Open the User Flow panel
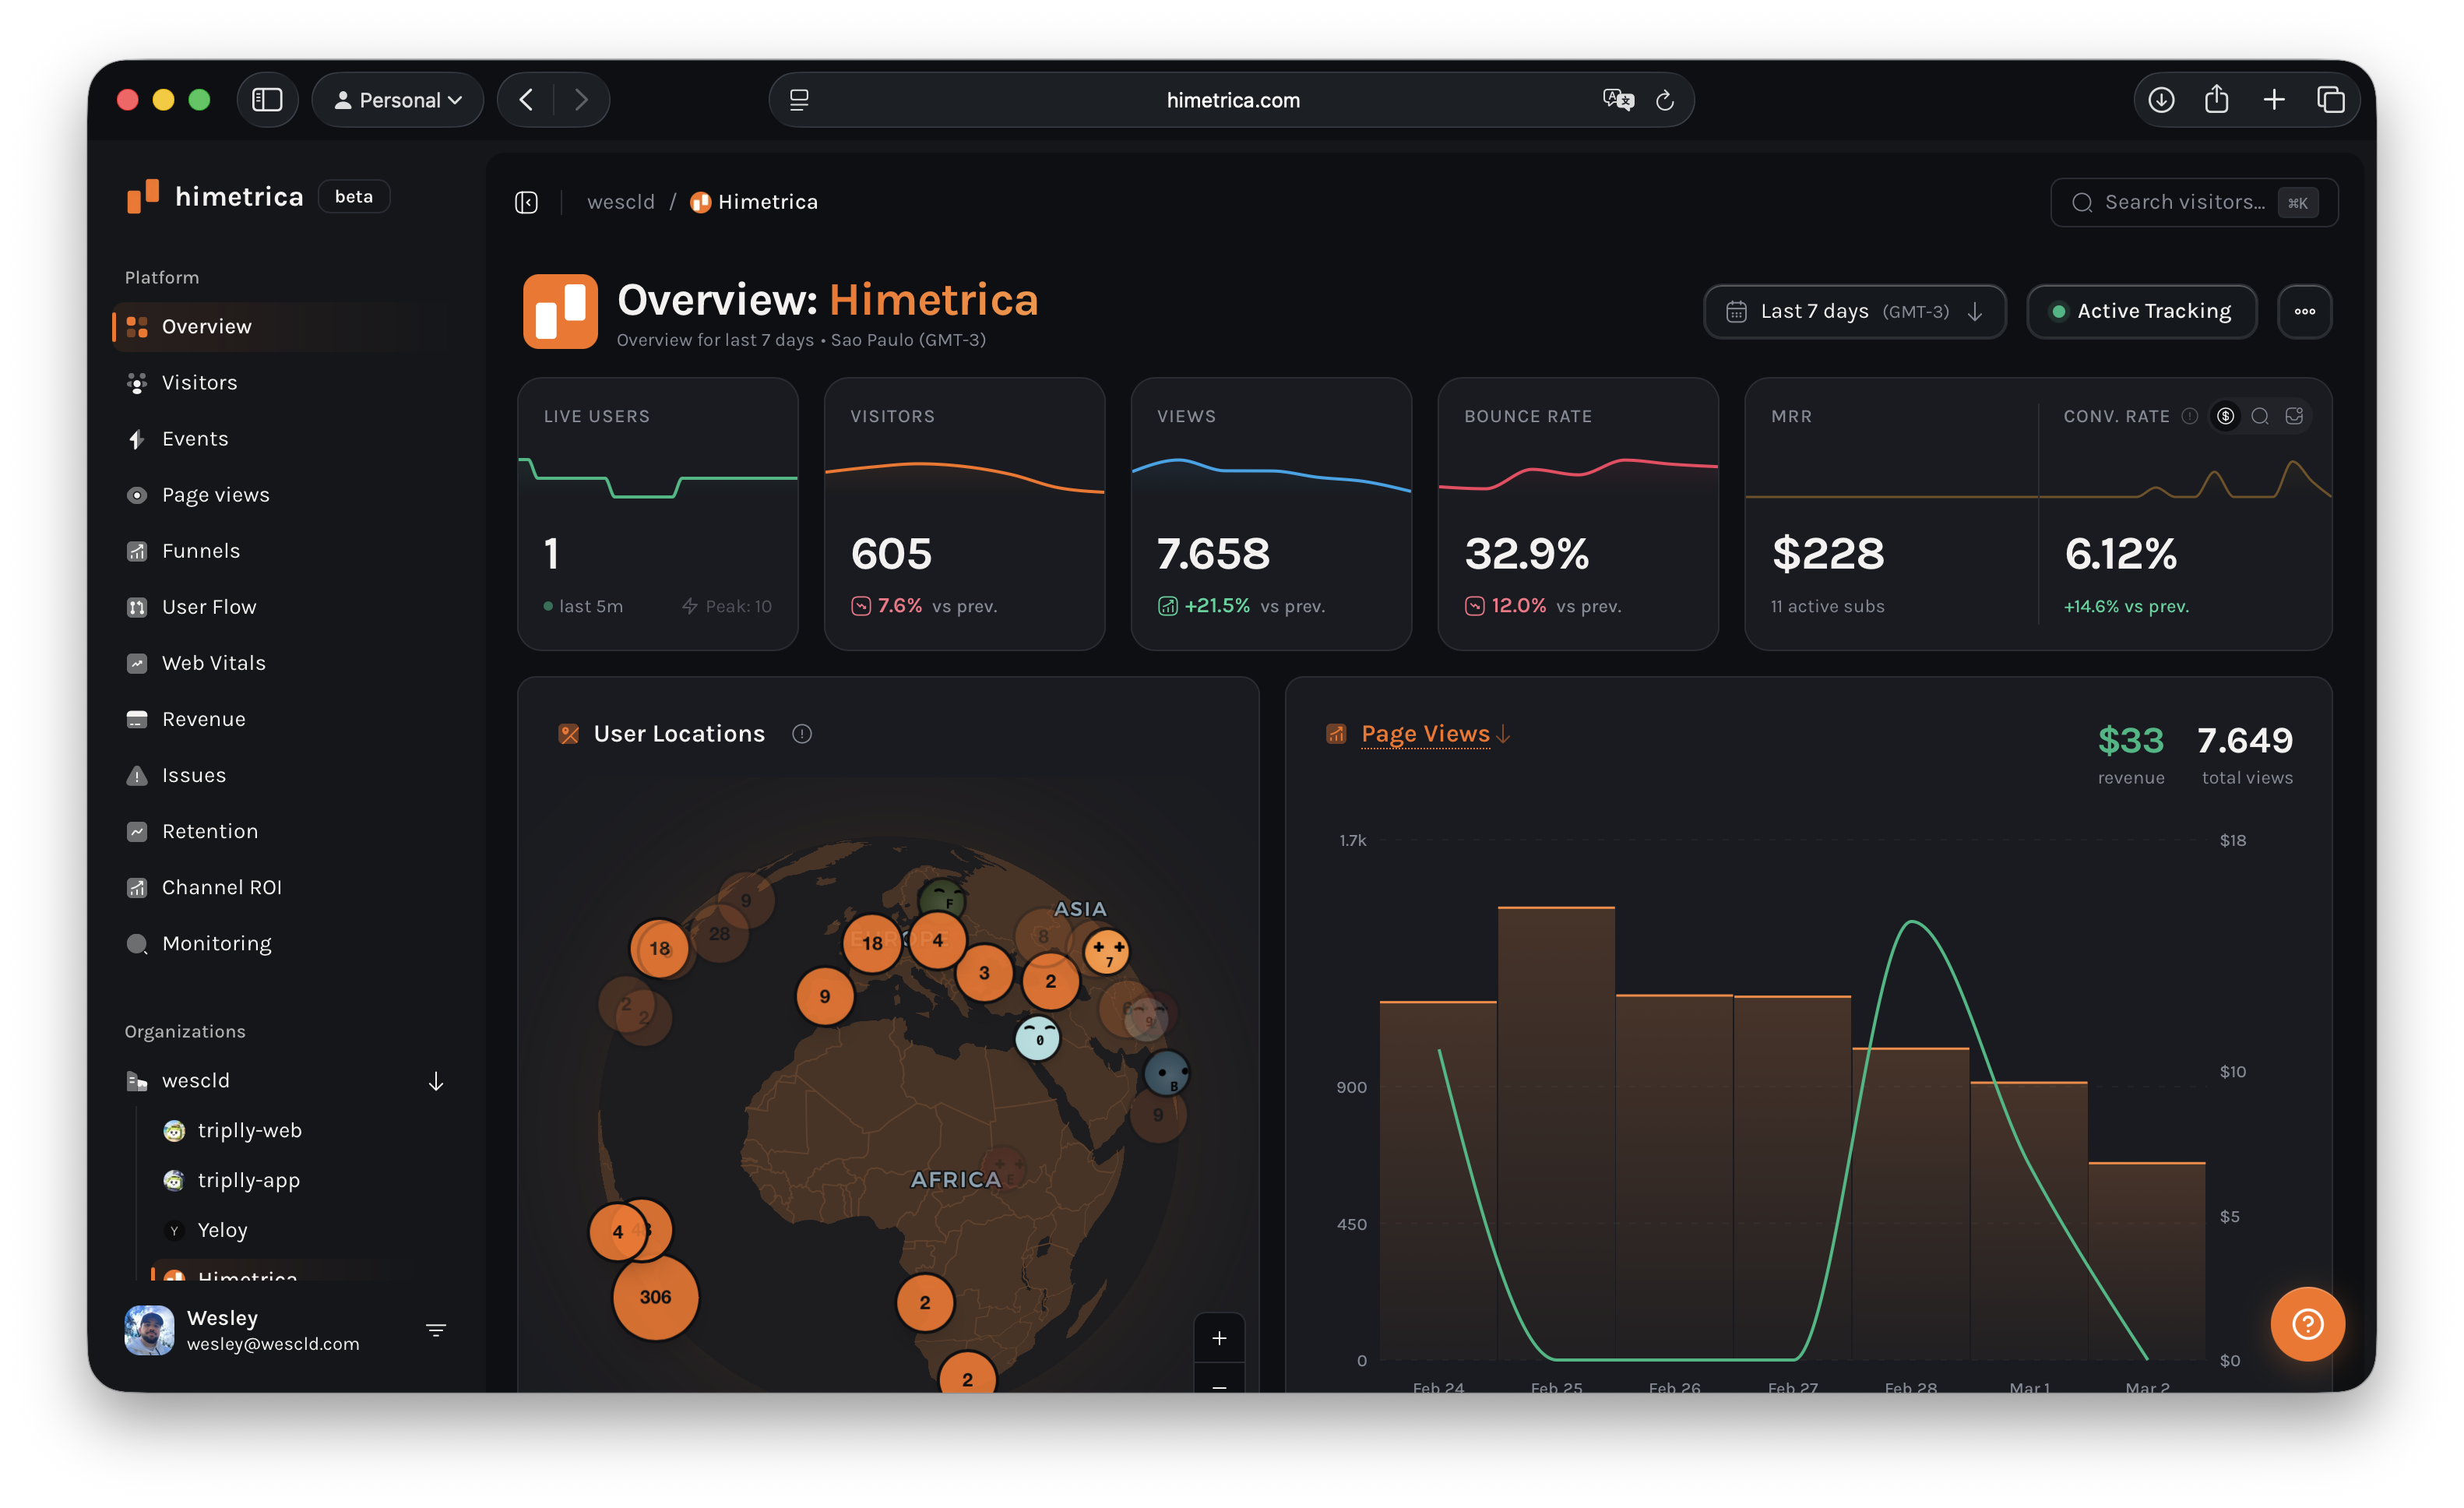Image resolution: width=2464 pixels, height=1508 pixels. 210,606
